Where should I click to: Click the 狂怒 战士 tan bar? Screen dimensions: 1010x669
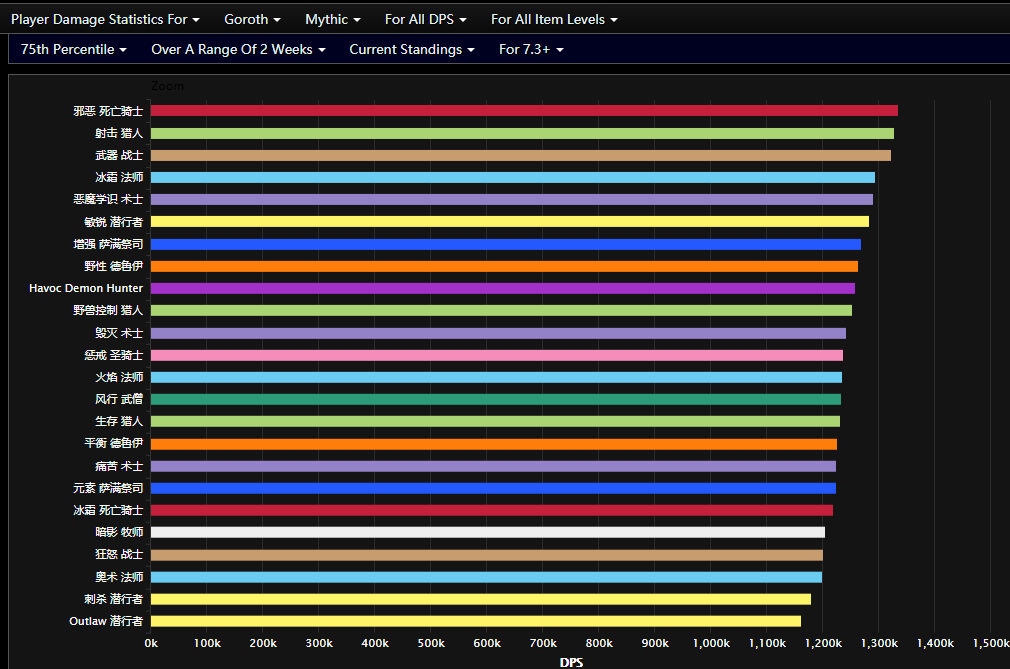[x=487, y=554]
